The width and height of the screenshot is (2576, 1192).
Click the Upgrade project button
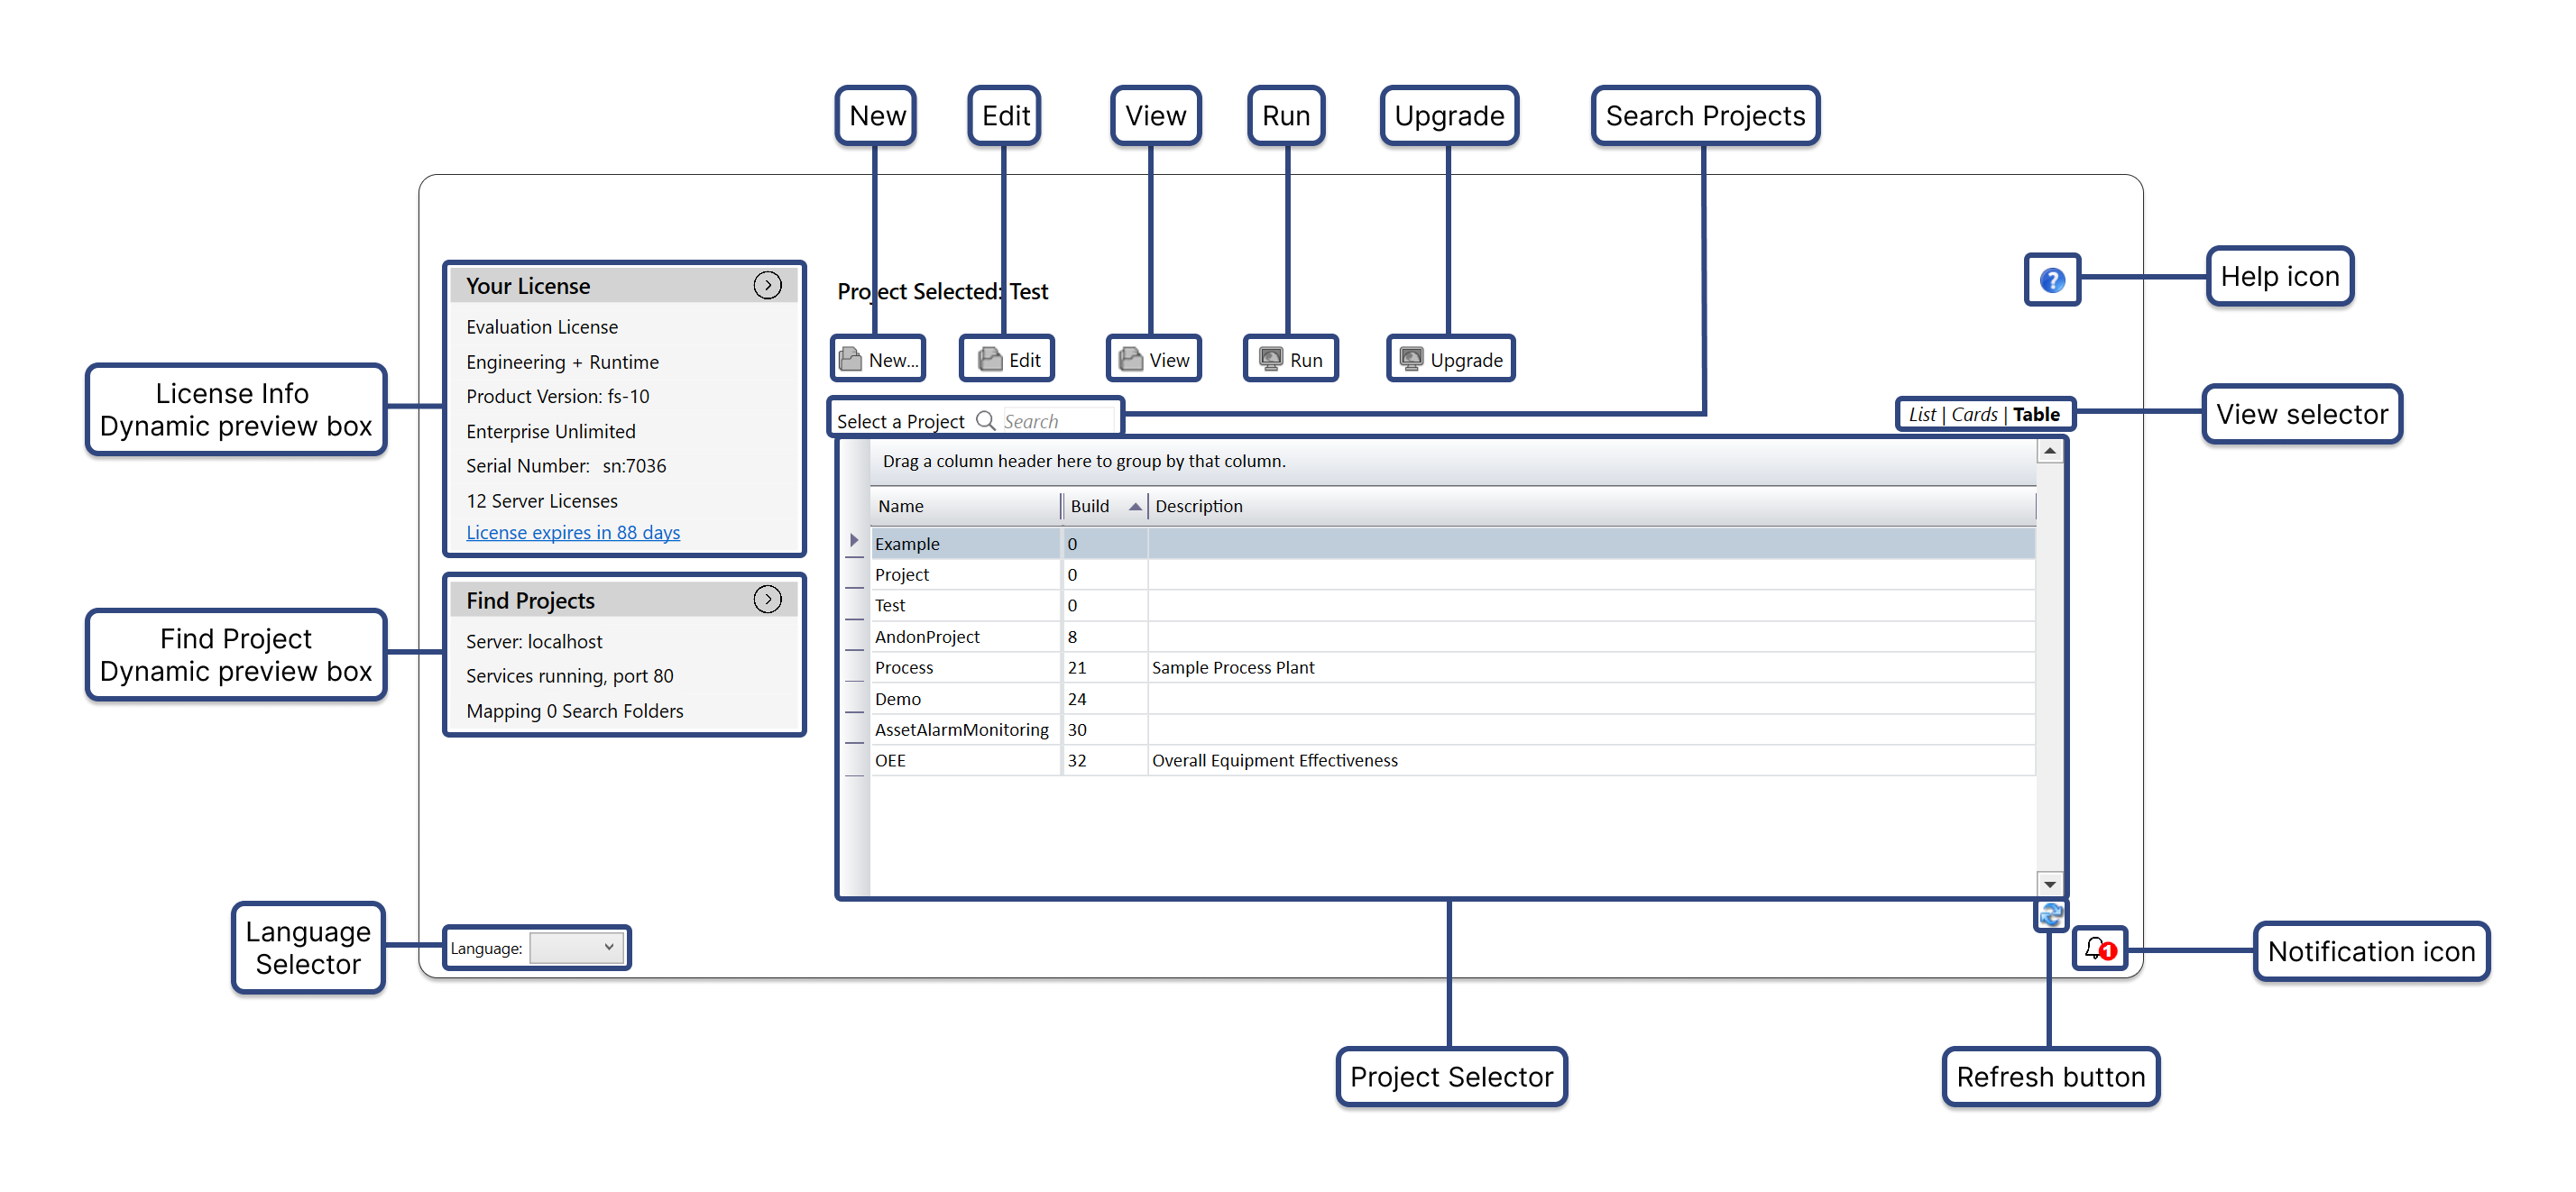point(1450,360)
